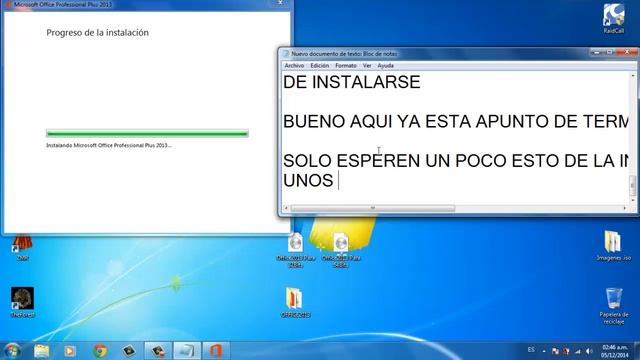640x360 pixels.
Task: Open the Imagenes iso folder on desktop
Action: tap(613, 245)
